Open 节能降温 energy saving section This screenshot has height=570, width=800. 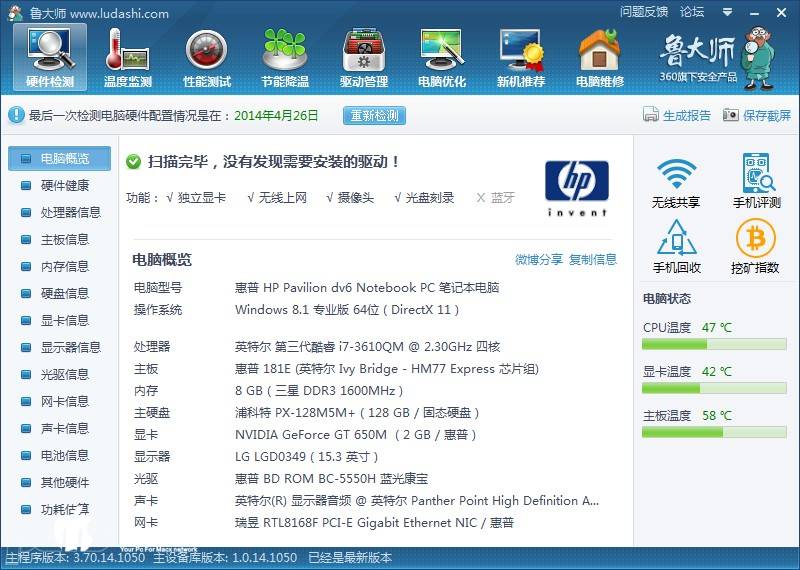pyautogui.click(x=285, y=56)
